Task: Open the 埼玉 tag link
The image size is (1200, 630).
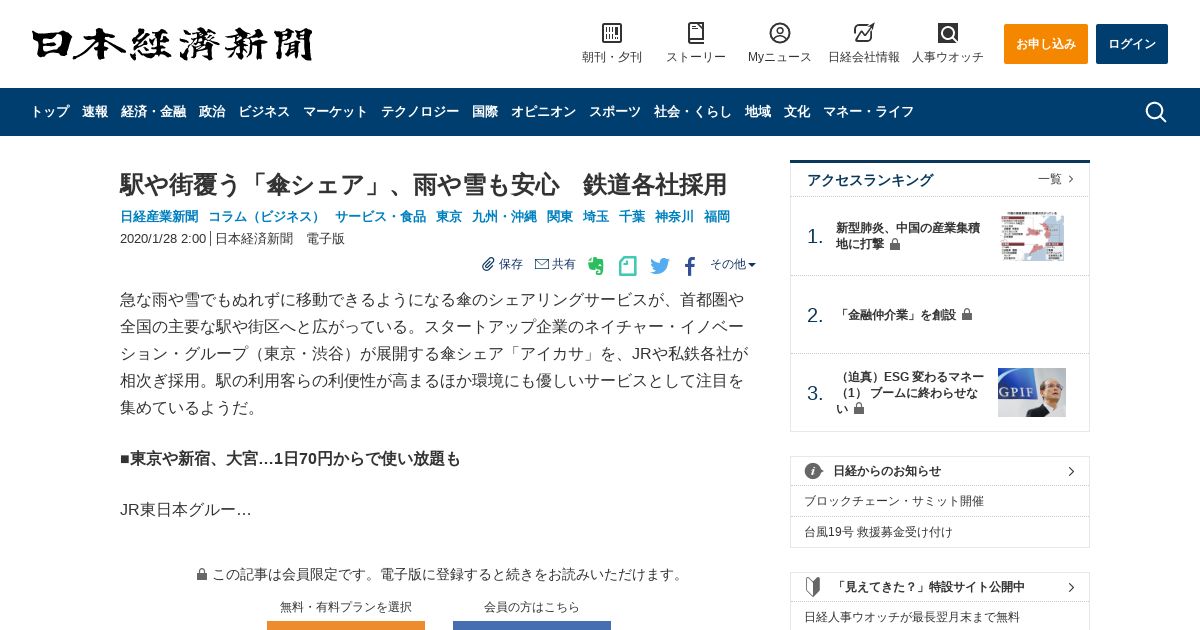Action: click(596, 216)
